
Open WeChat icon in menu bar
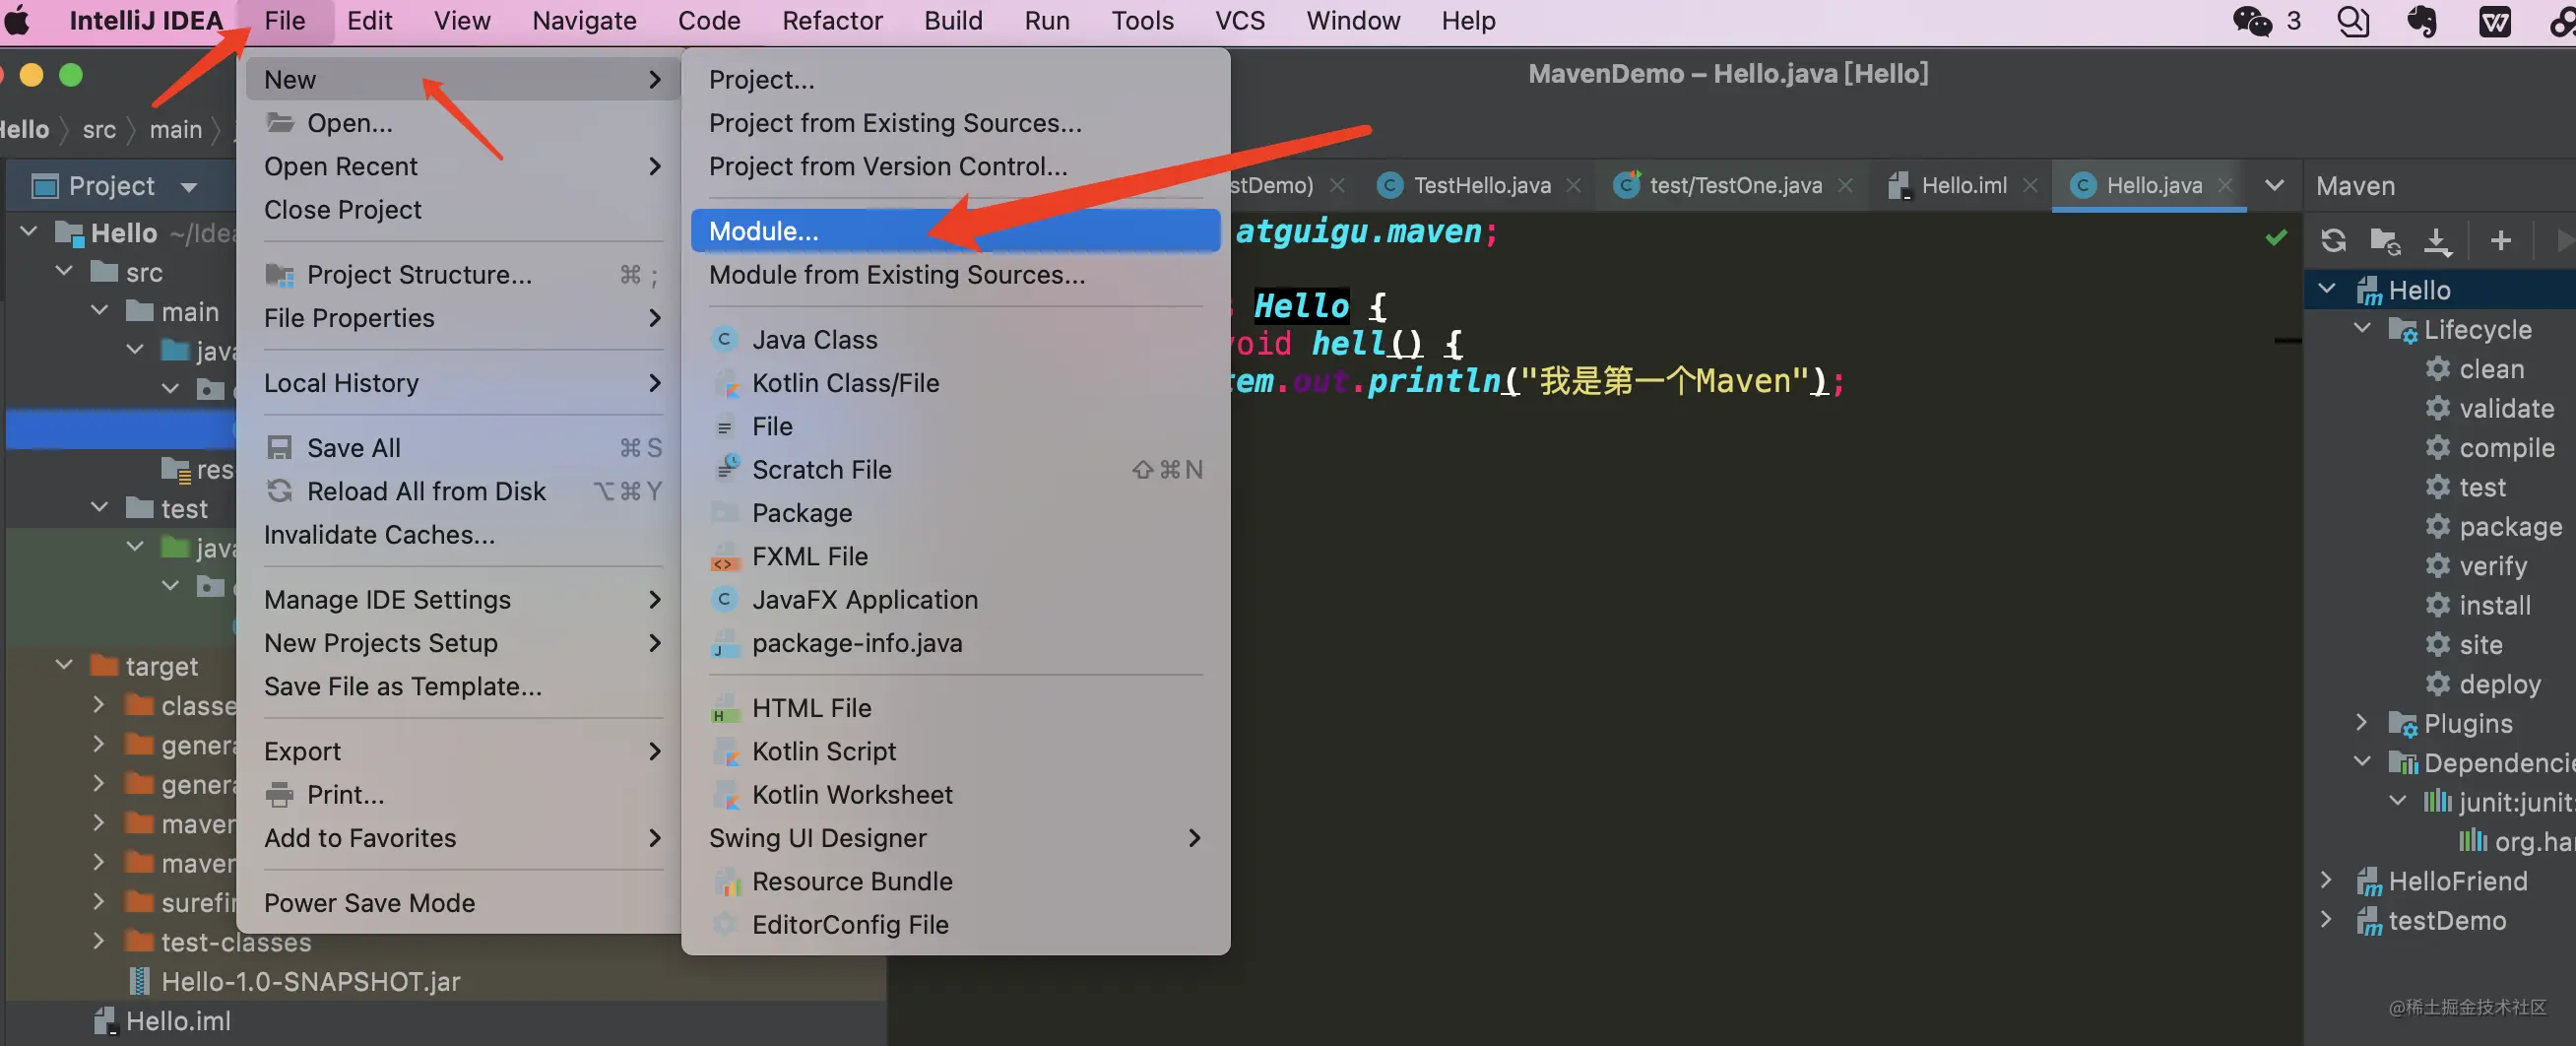click(2252, 21)
